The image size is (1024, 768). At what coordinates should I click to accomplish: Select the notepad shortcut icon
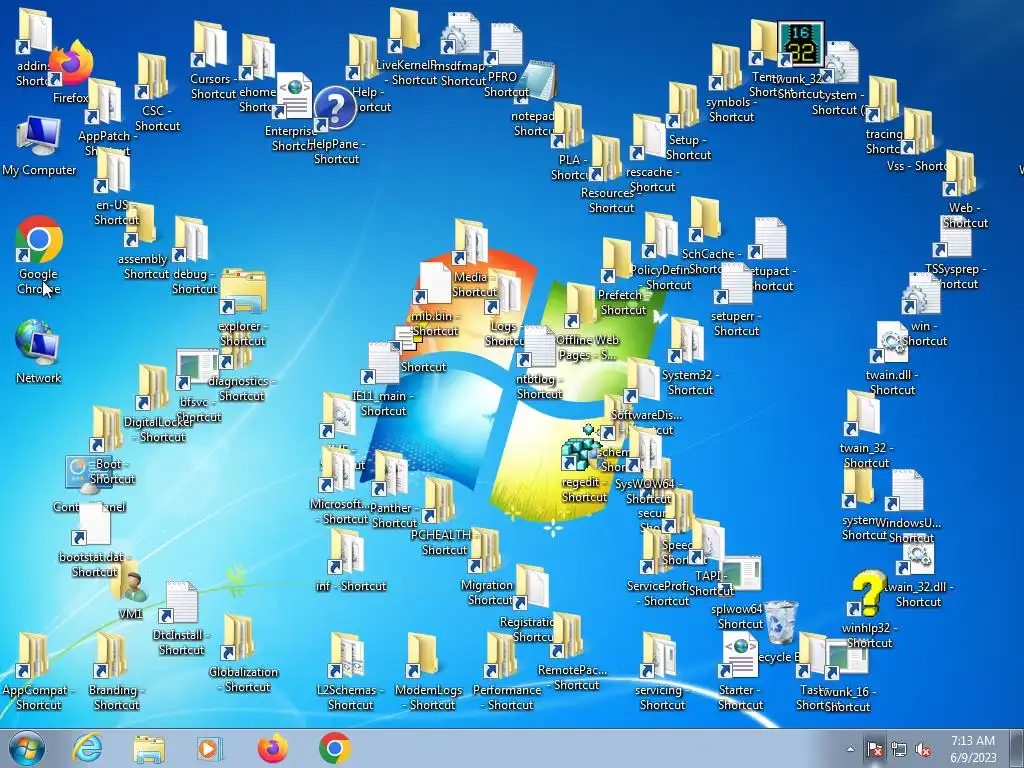click(539, 82)
